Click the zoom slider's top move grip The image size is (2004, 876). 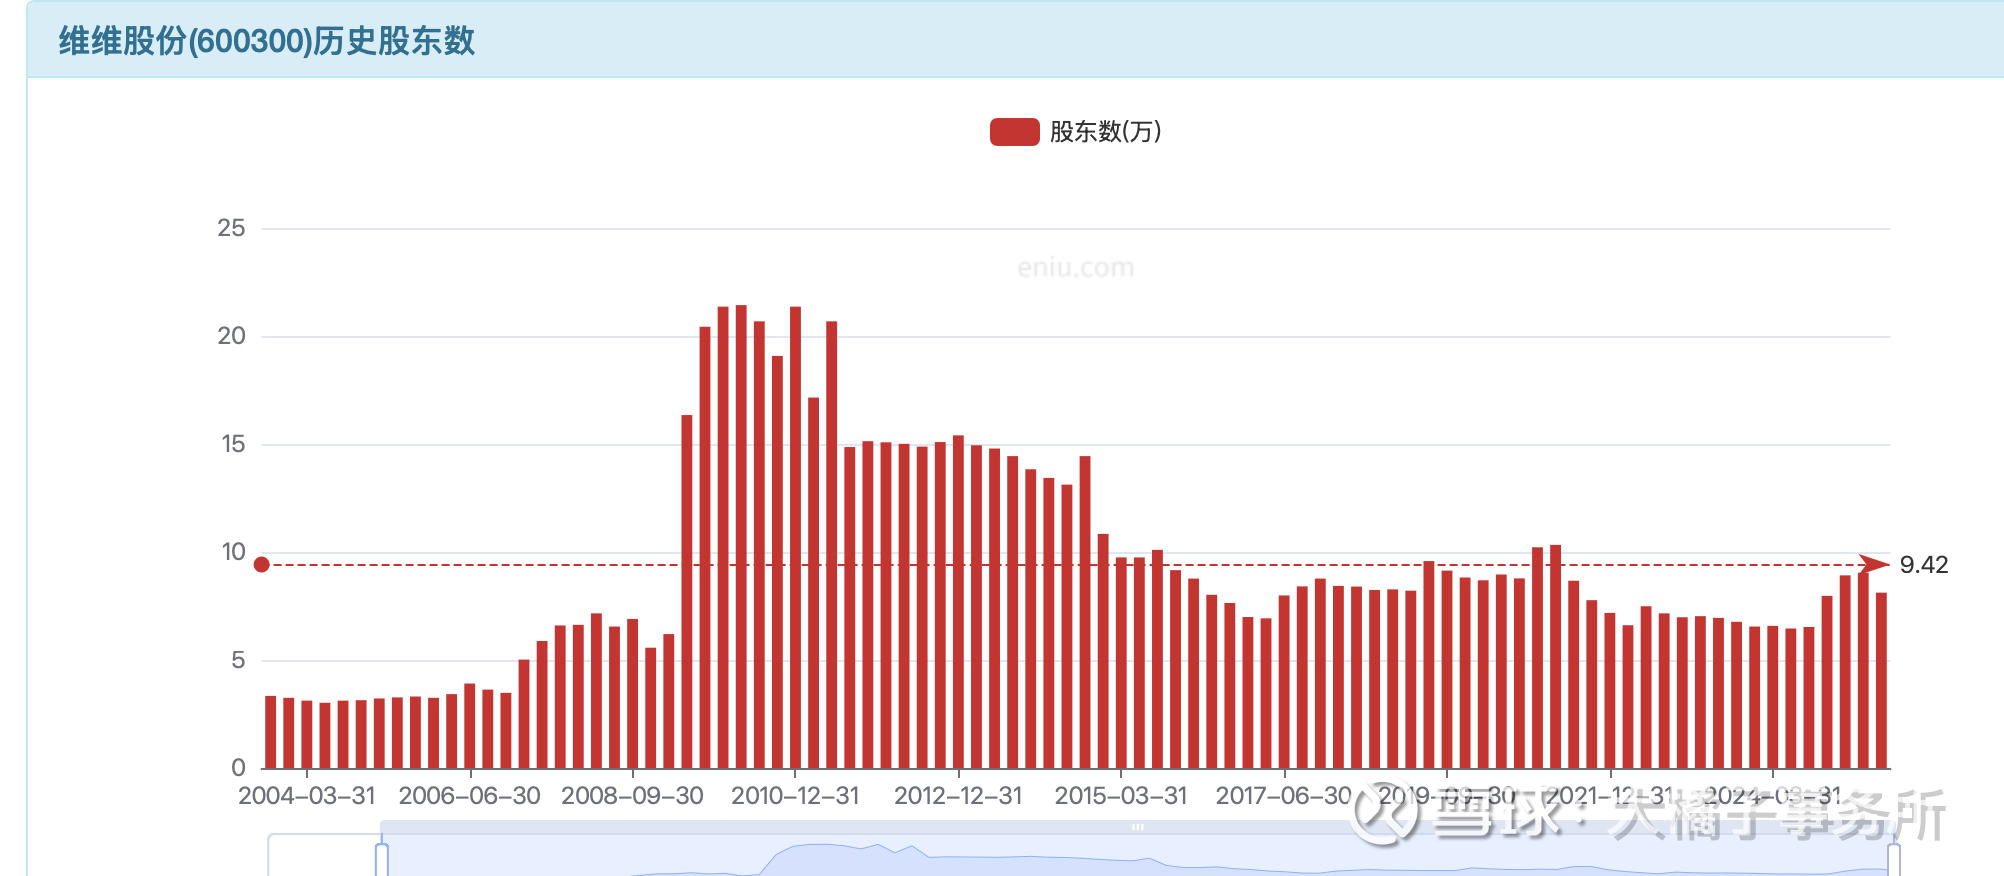click(x=1138, y=827)
